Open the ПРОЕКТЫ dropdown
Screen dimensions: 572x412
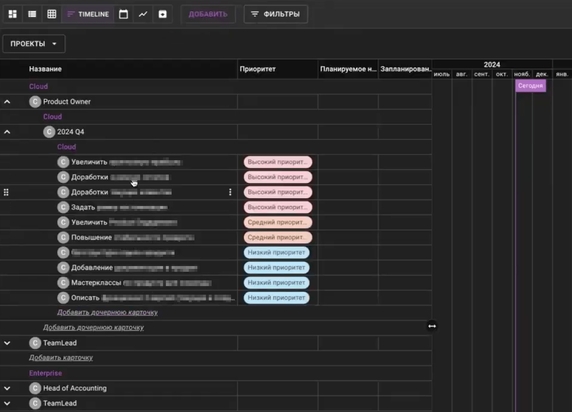click(34, 44)
